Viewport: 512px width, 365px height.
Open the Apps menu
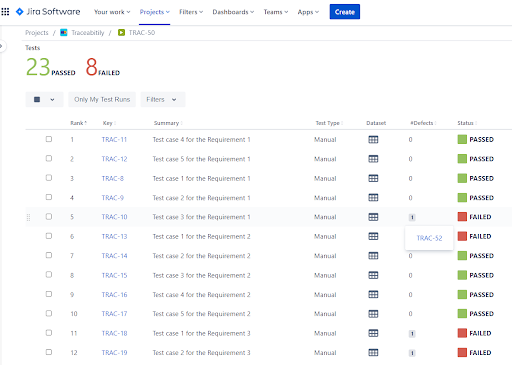tap(308, 12)
